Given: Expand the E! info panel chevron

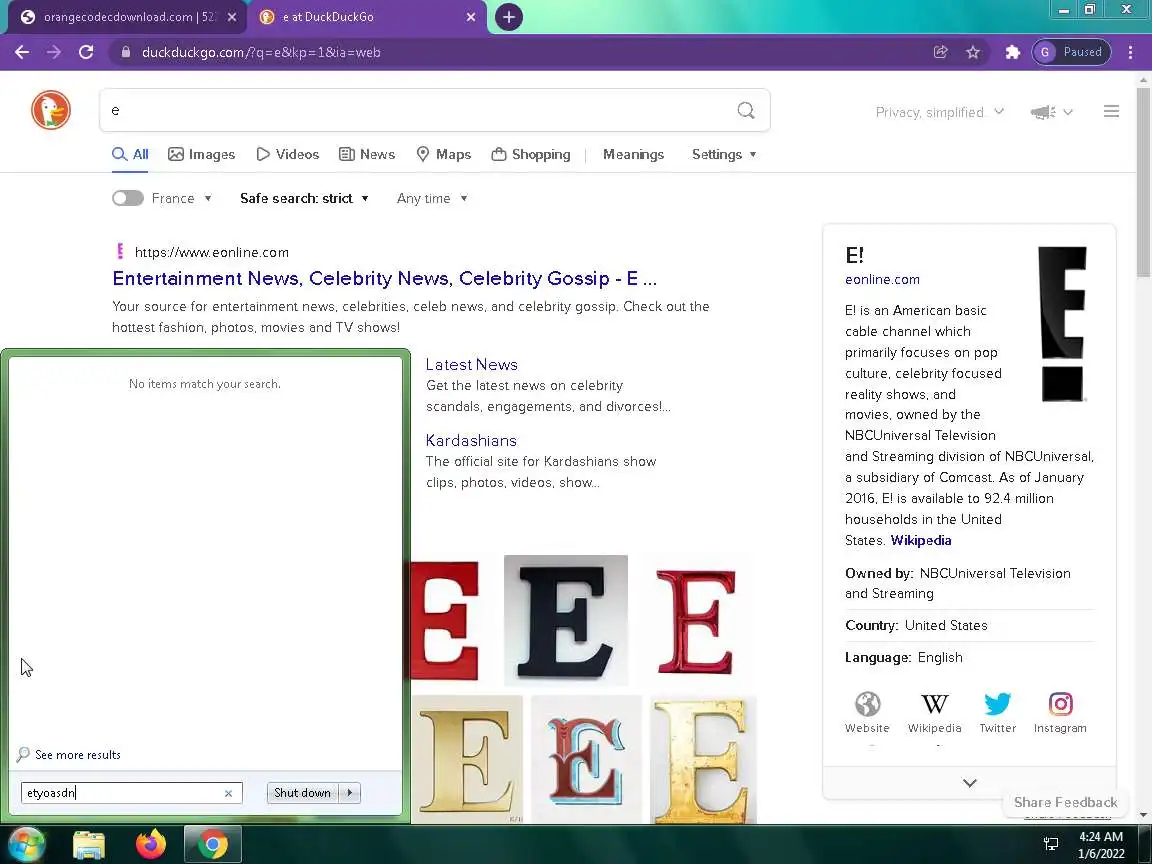Looking at the screenshot, I should point(970,782).
